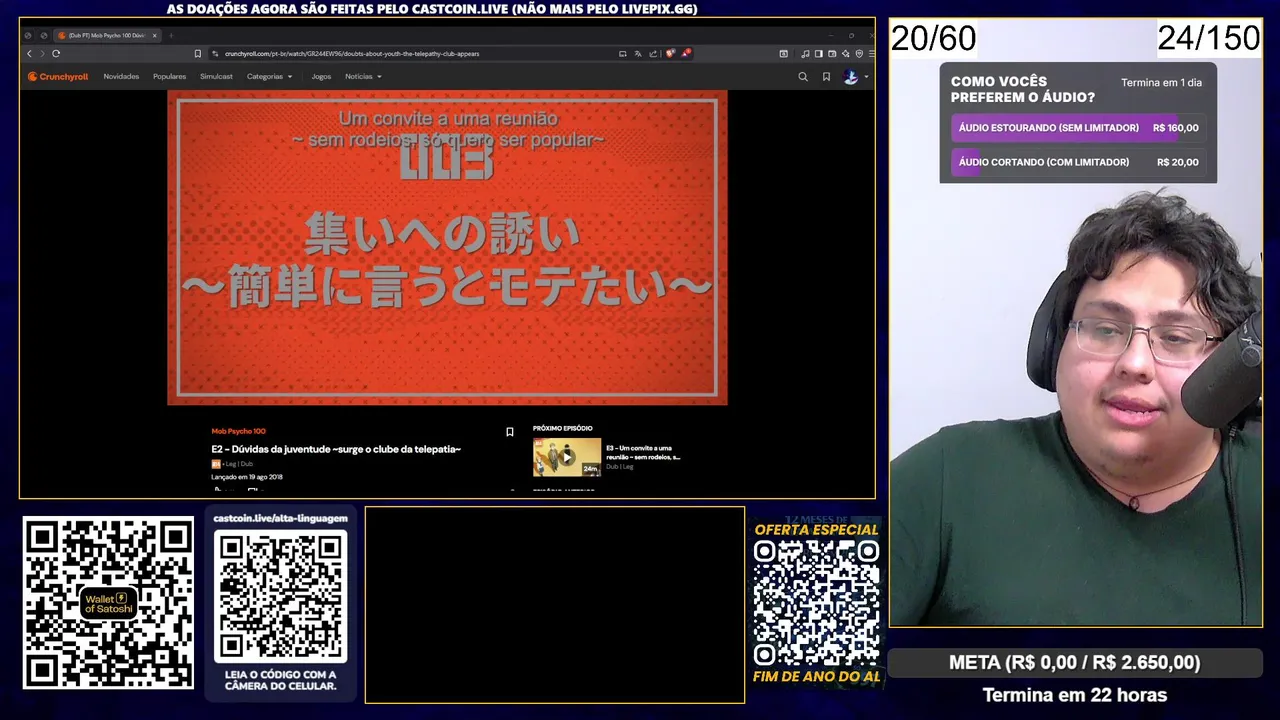Open Populares in the Crunchyroll menu

tap(169, 77)
